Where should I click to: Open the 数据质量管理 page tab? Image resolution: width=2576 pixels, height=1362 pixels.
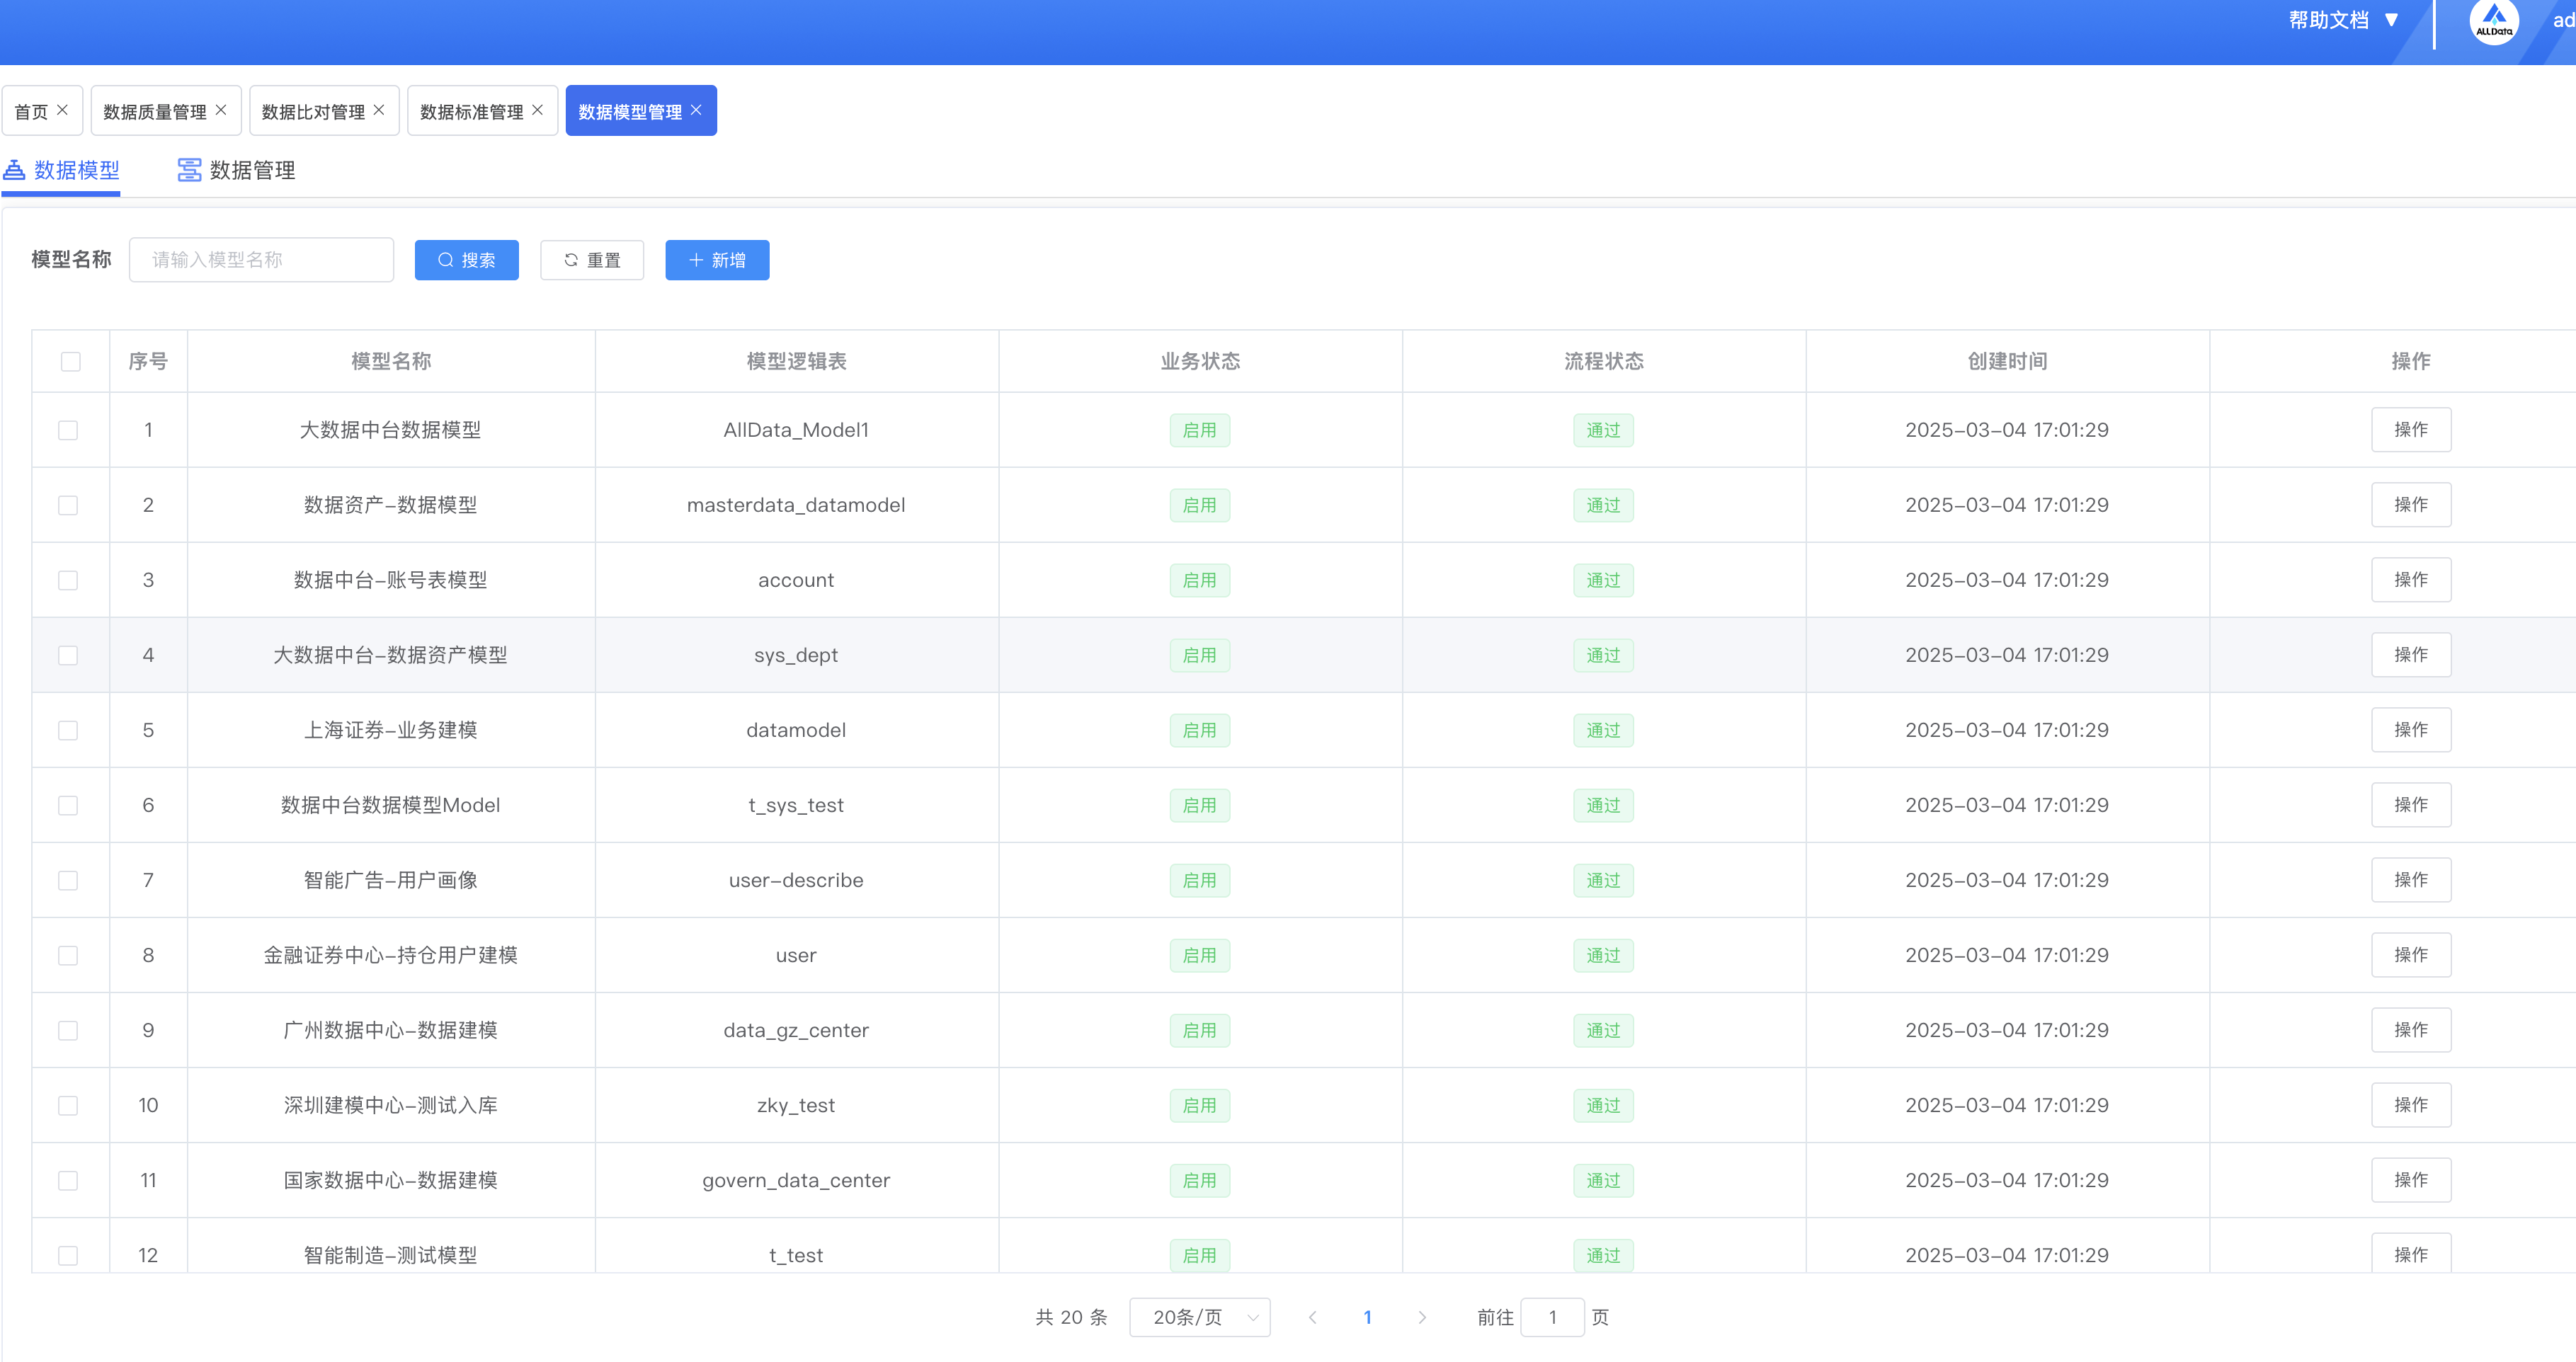pyautogui.click(x=155, y=111)
